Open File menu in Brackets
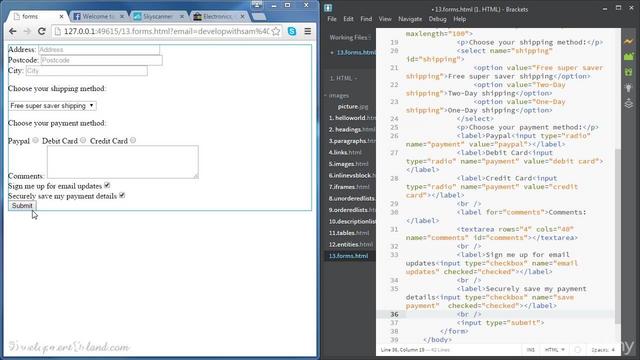The height and width of the screenshot is (360, 640). [x=332, y=19]
